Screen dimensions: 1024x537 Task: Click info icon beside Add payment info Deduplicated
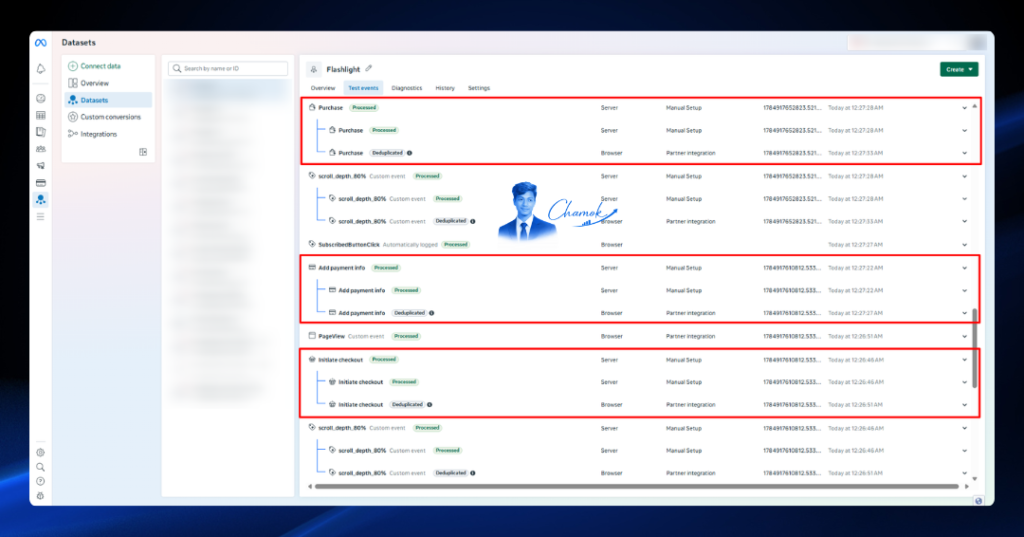(432, 313)
